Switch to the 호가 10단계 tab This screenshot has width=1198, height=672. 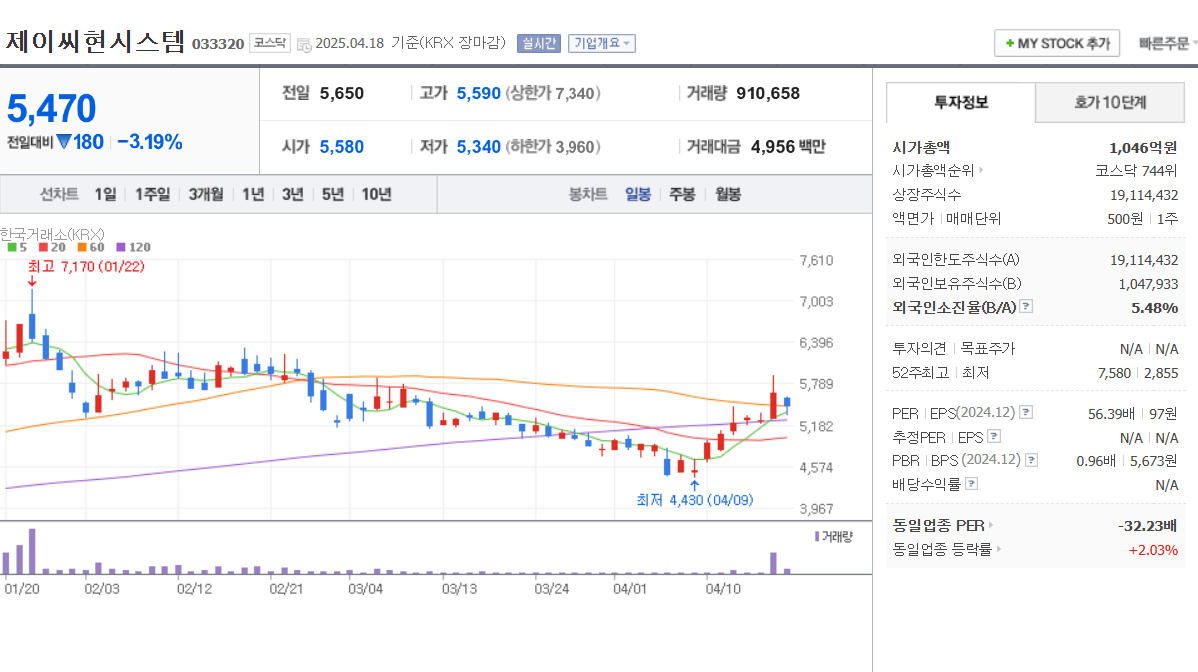click(1110, 102)
